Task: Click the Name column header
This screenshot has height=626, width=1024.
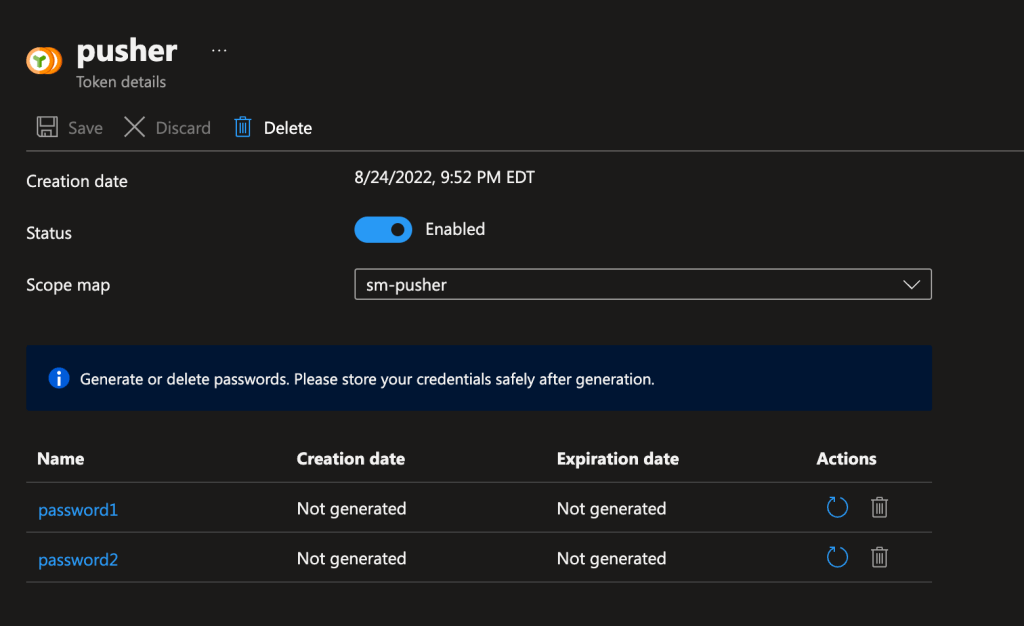Action: 61,459
